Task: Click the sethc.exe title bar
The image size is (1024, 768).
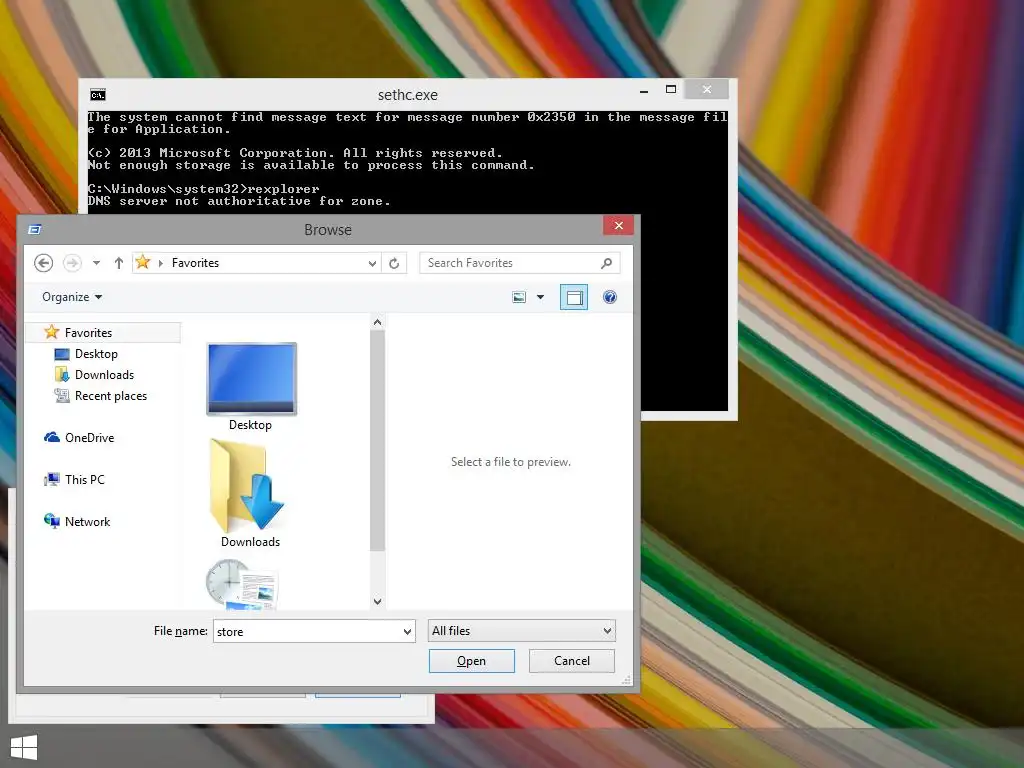Action: (x=408, y=95)
